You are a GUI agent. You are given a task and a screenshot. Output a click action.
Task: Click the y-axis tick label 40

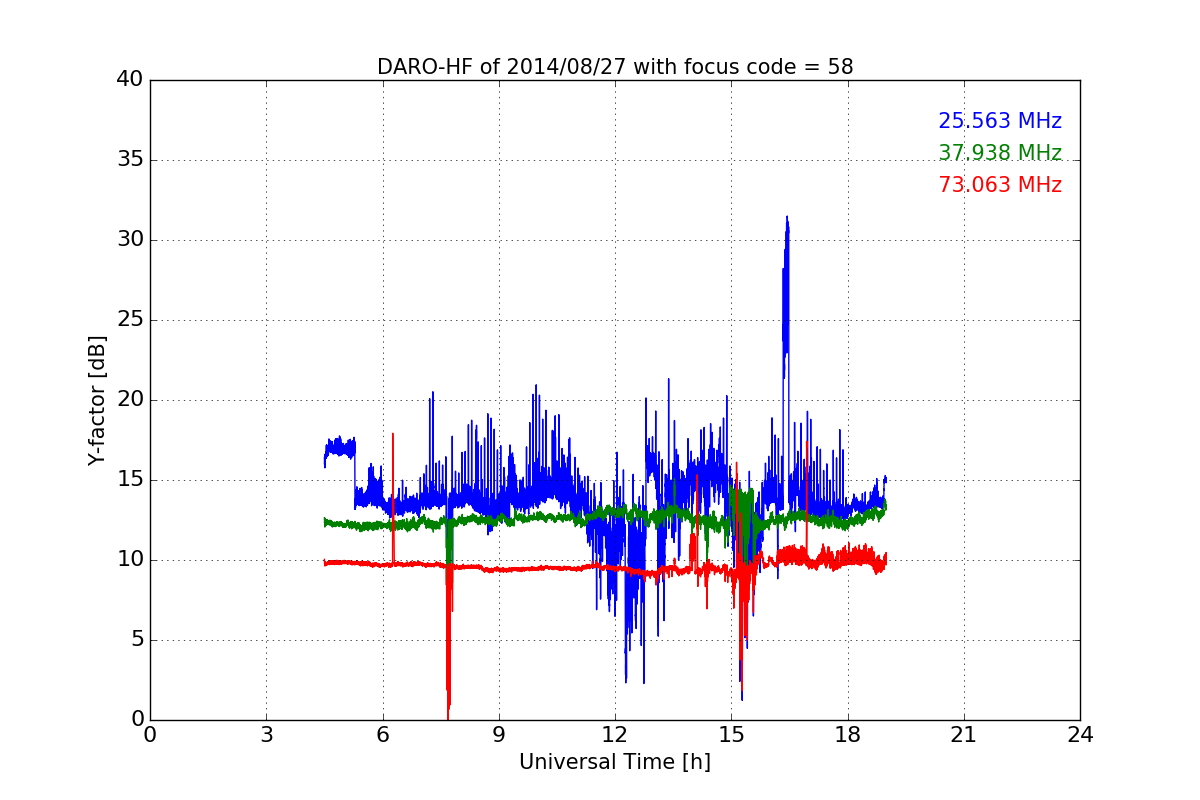tap(129, 80)
